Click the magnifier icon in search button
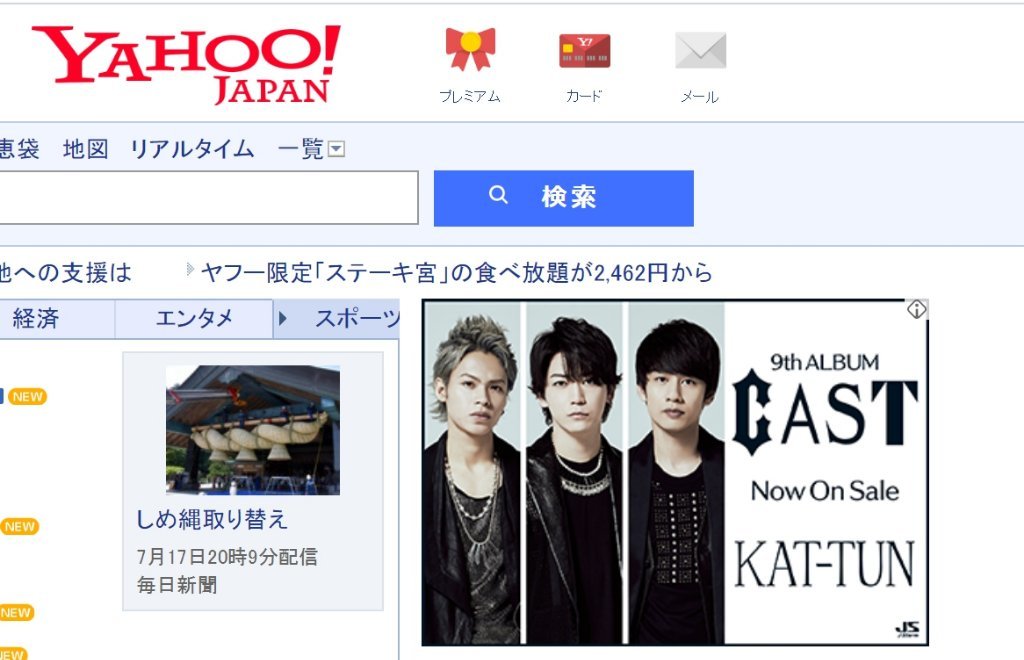The width and height of the screenshot is (1024, 660). [498, 195]
